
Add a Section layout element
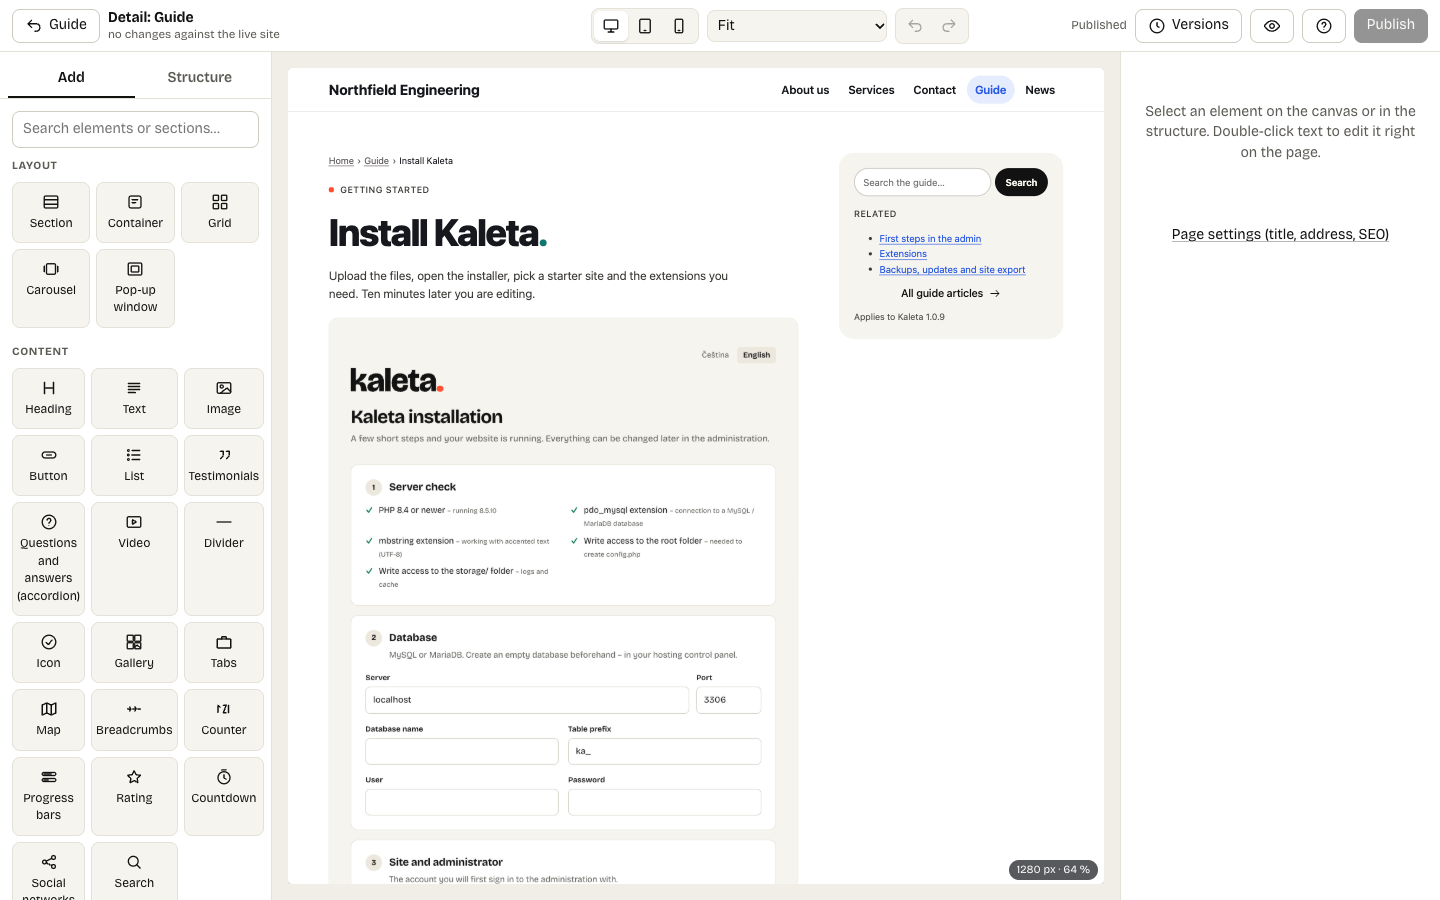[x=51, y=212]
